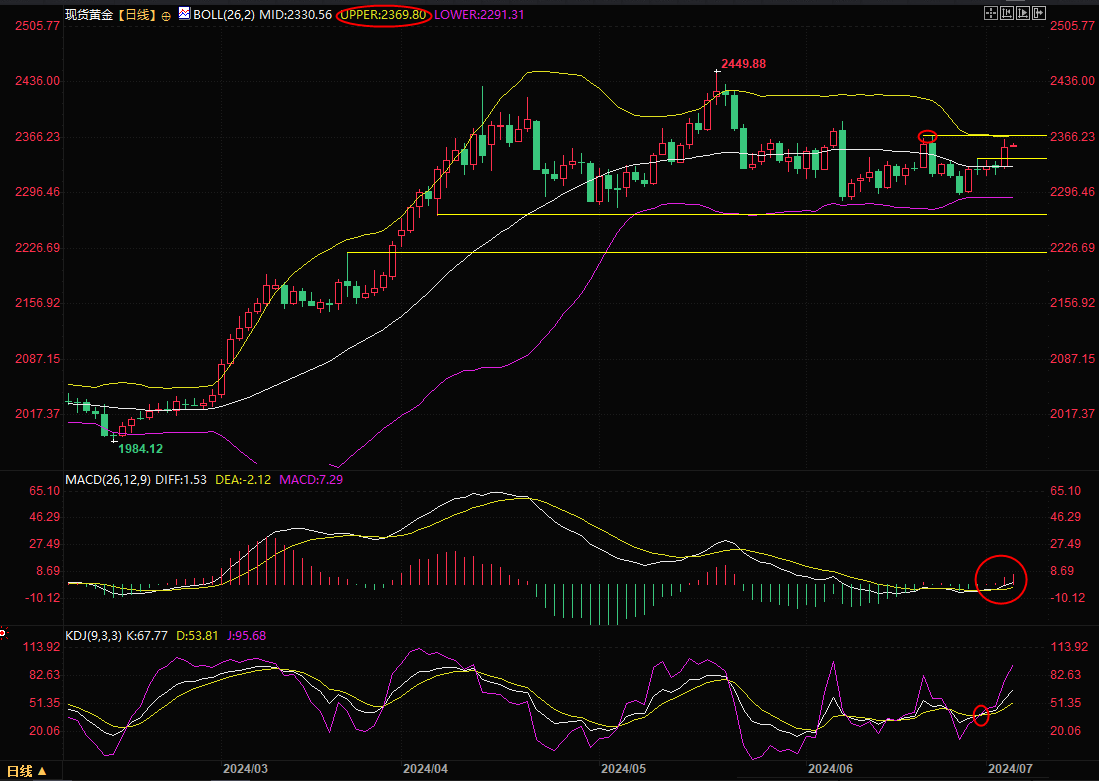Click the small circle-plus icon beside 日线

click(x=166, y=16)
